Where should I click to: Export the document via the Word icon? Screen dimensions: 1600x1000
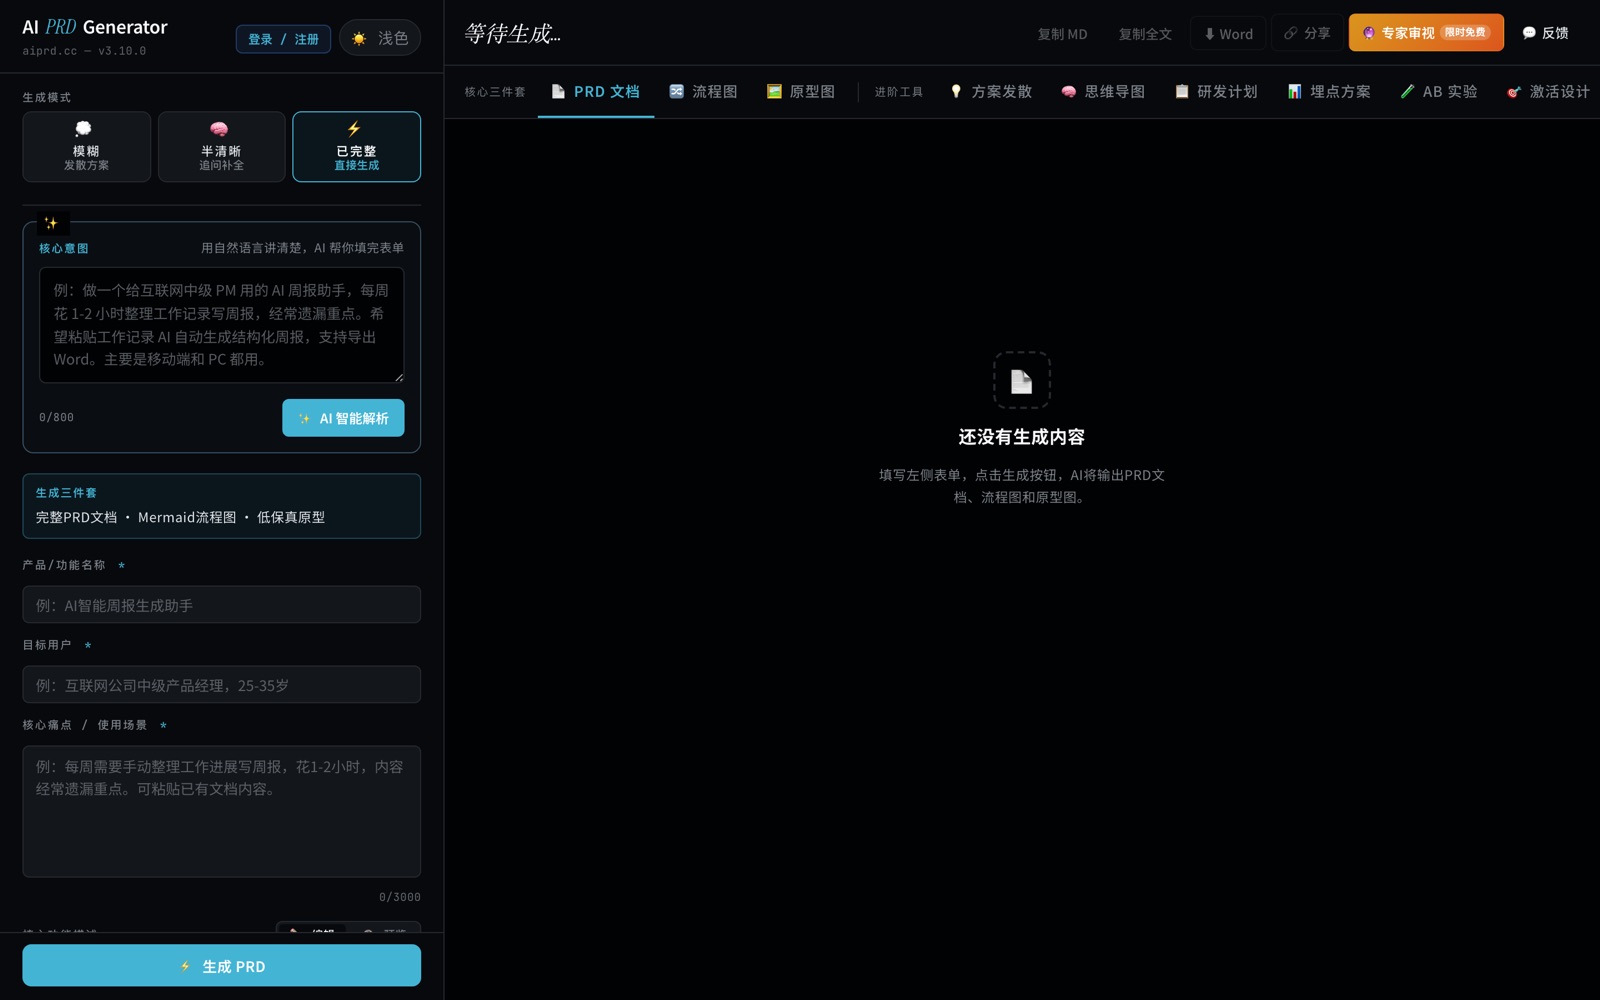click(x=1227, y=33)
